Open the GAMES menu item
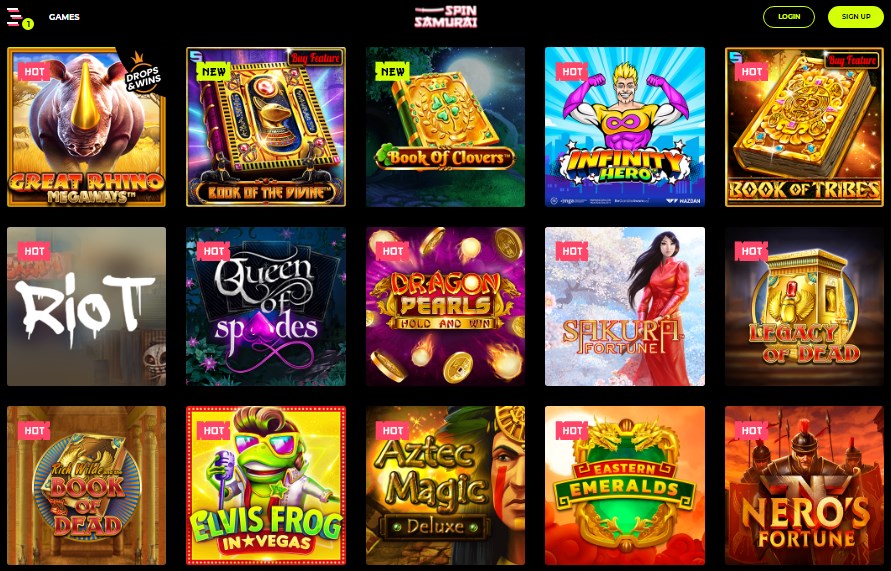 (x=64, y=17)
